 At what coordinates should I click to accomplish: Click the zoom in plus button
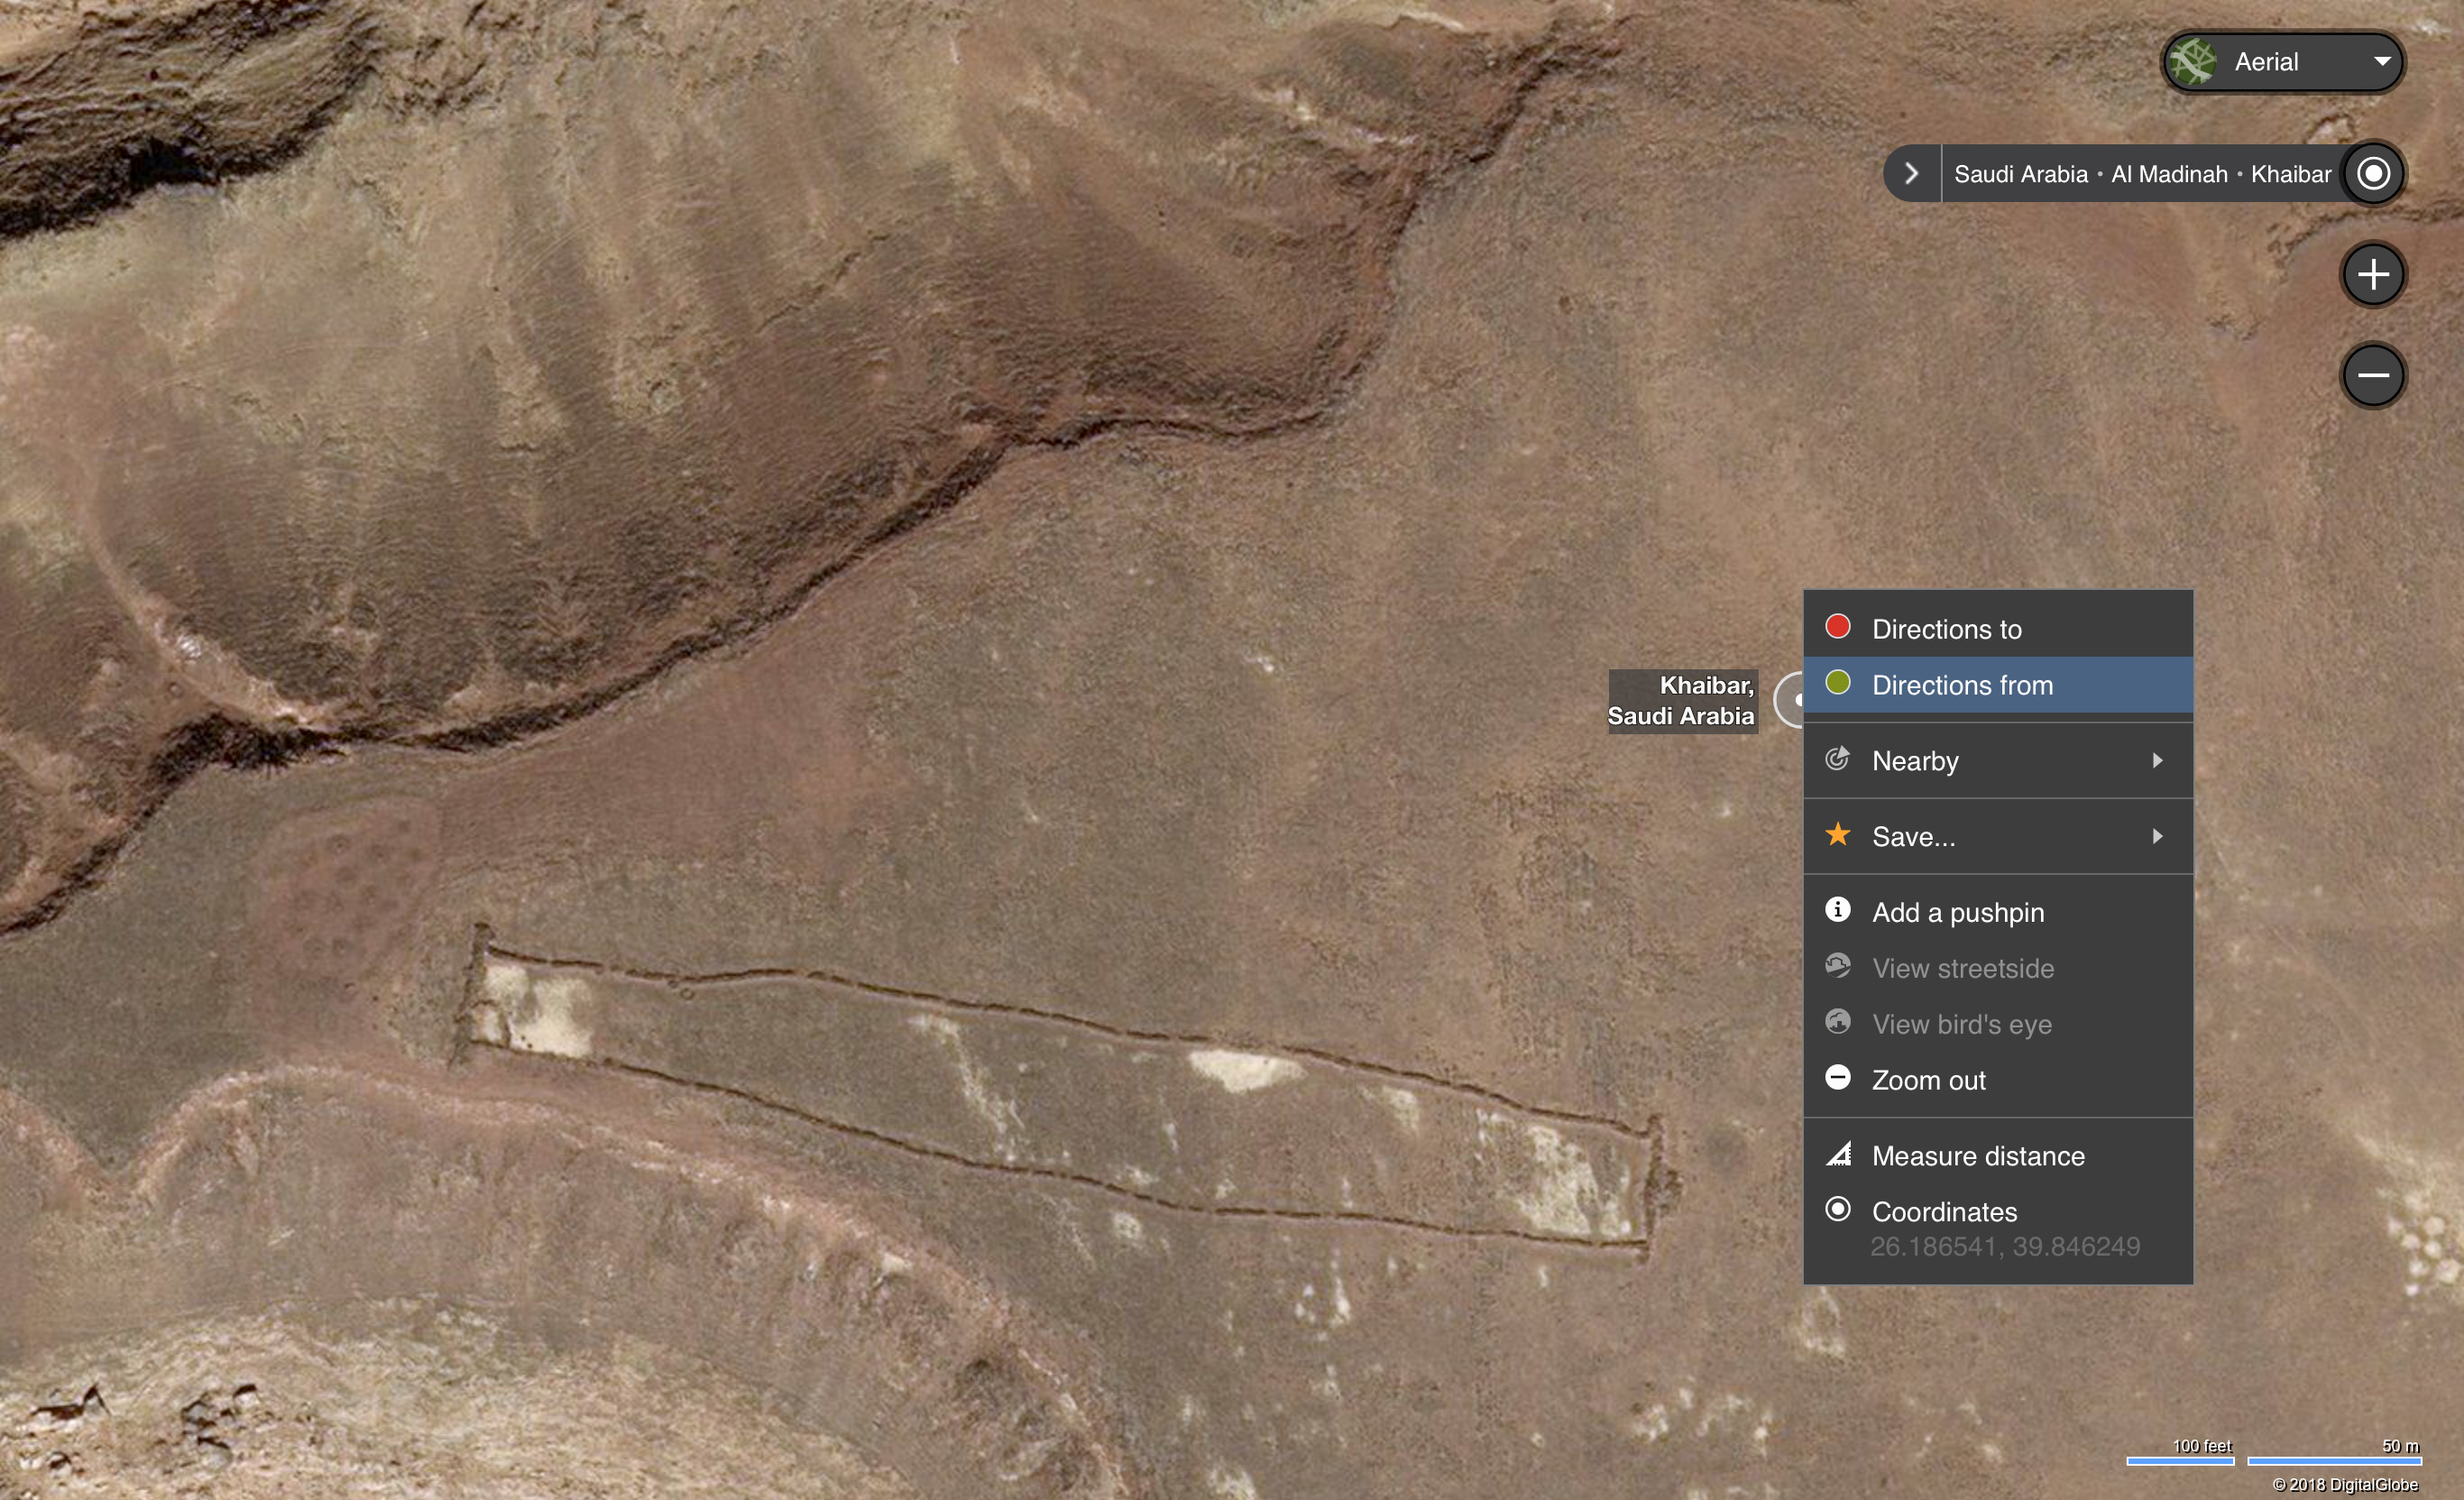(2373, 274)
